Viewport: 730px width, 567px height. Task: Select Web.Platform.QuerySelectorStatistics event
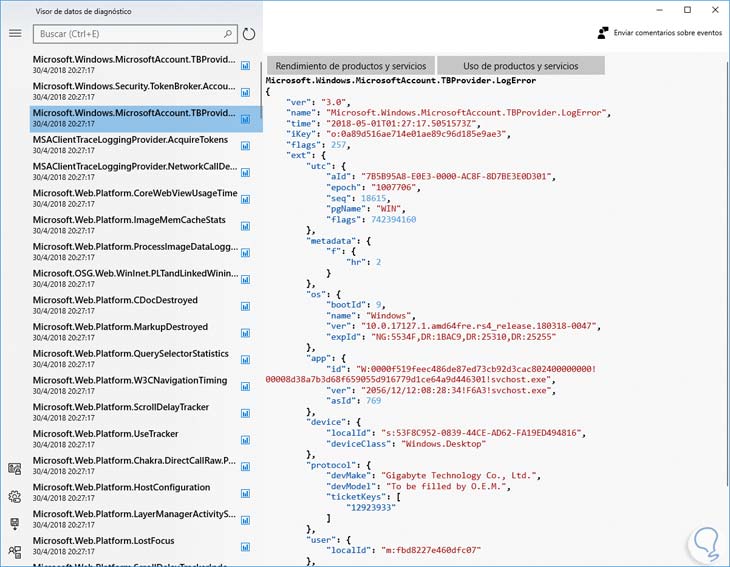click(x=146, y=359)
